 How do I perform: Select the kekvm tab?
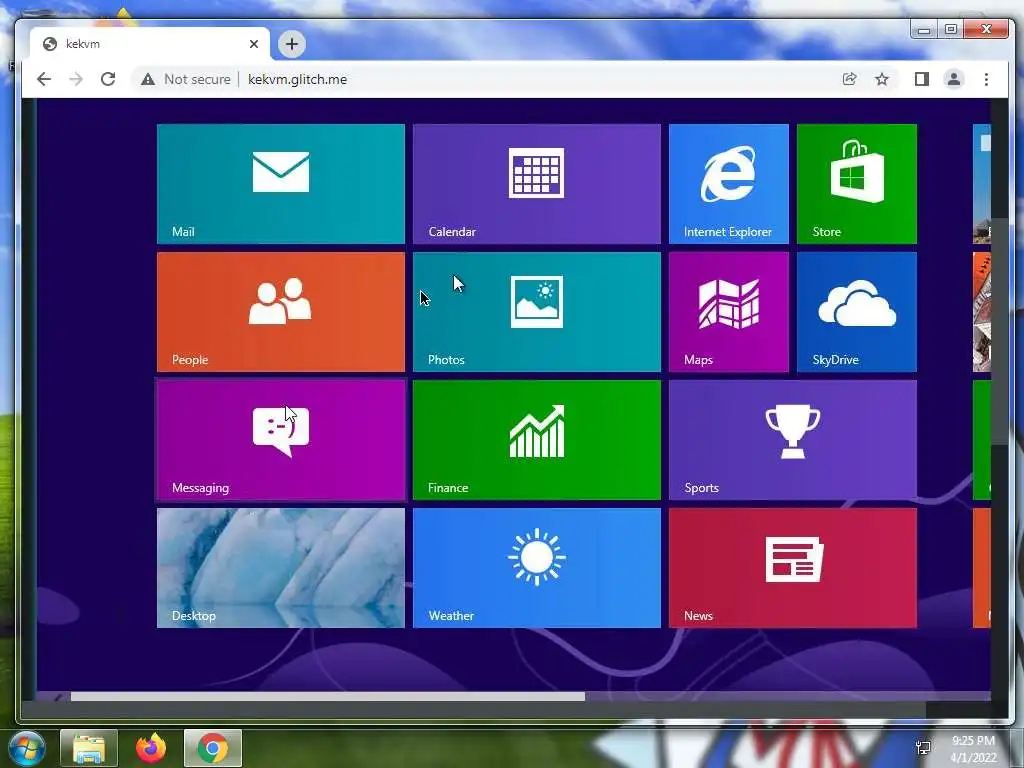click(x=150, y=44)
